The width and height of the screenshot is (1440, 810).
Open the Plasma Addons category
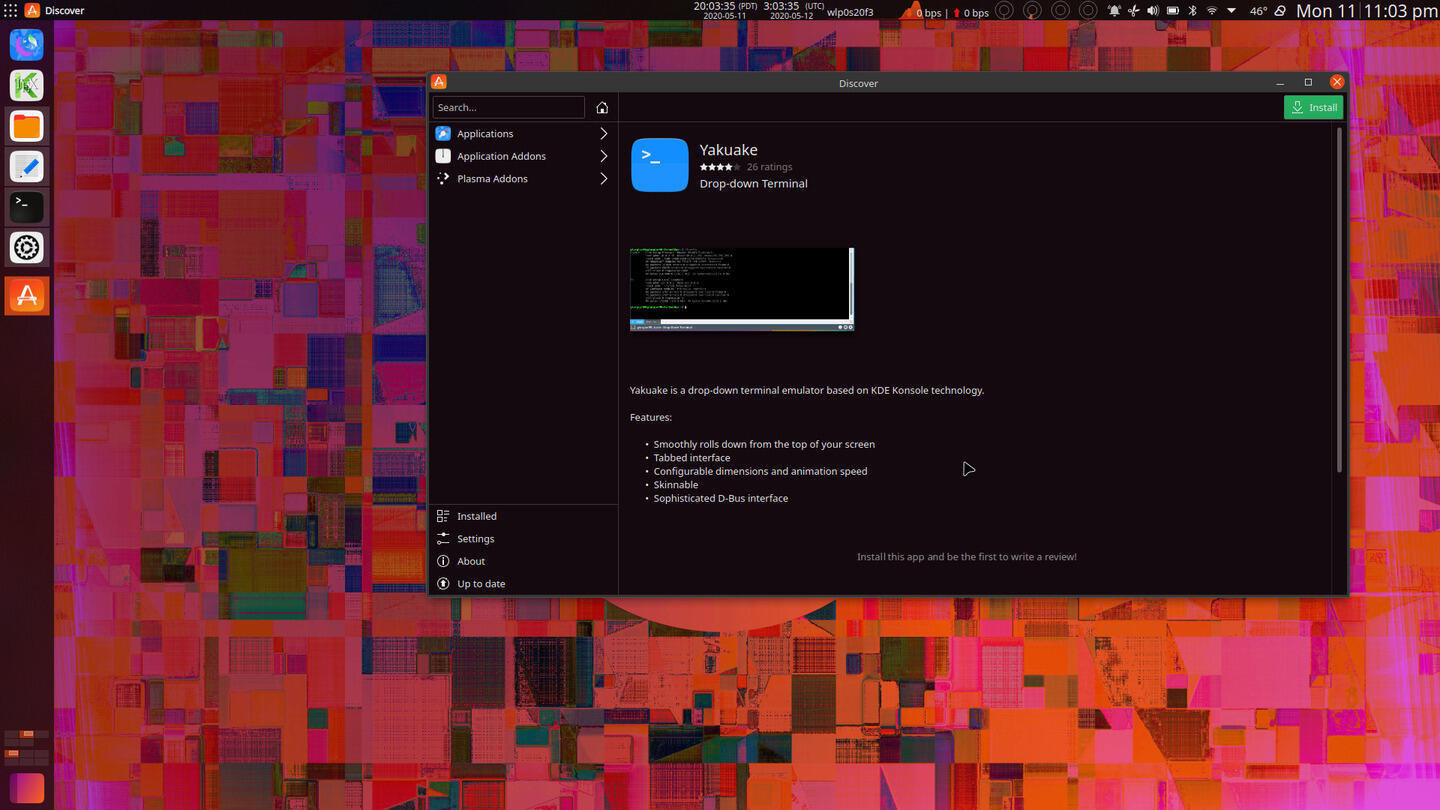pos(523,178)
